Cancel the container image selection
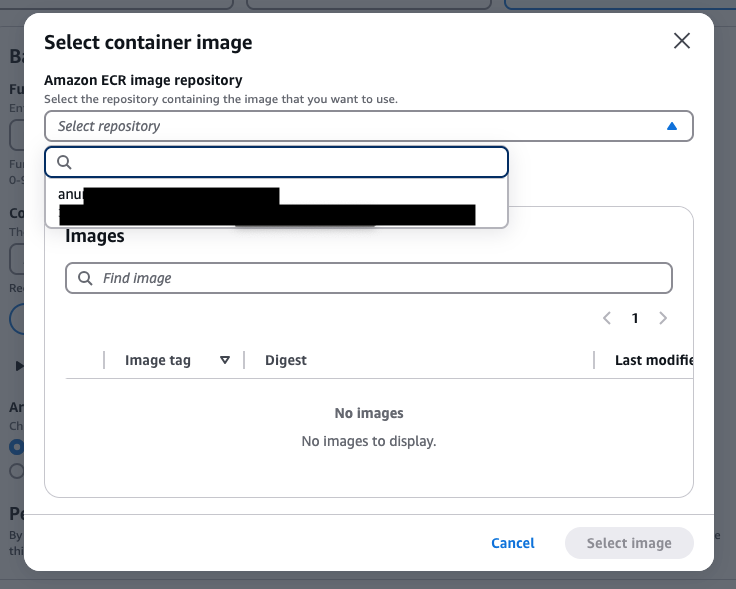The width and height of the screenshot is (736, 589). [x=513, y=543]
